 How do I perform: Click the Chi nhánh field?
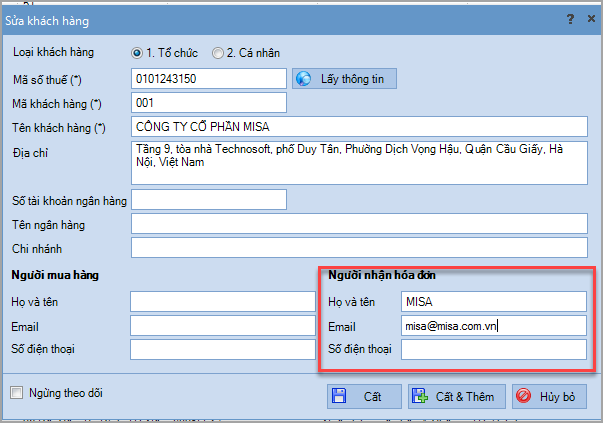[x=359, y=248]
